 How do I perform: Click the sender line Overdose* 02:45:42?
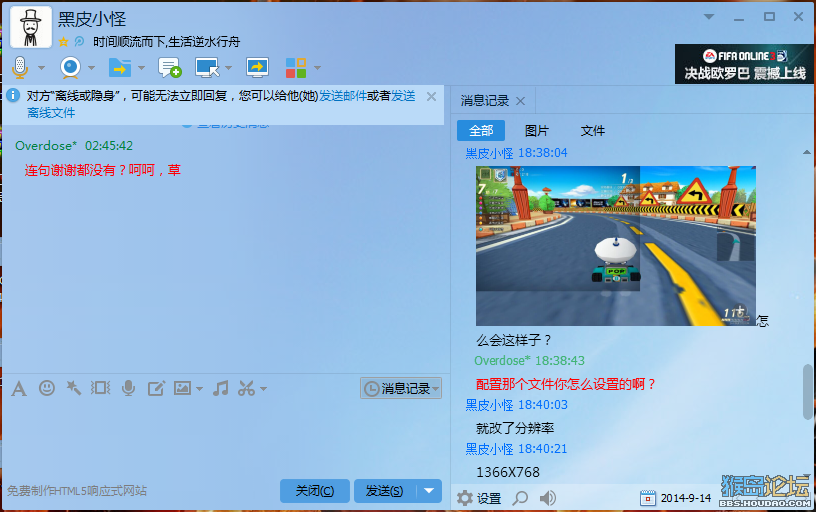pos(74,146)
